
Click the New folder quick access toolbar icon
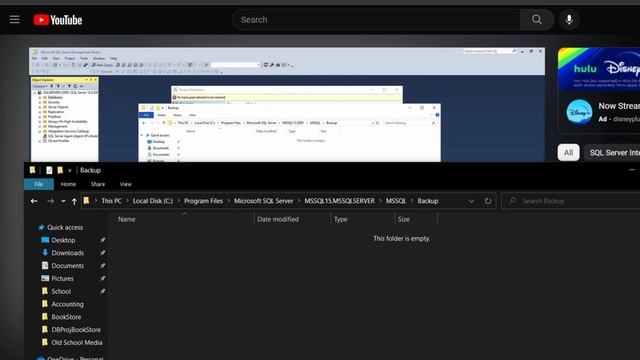point(60,170)
